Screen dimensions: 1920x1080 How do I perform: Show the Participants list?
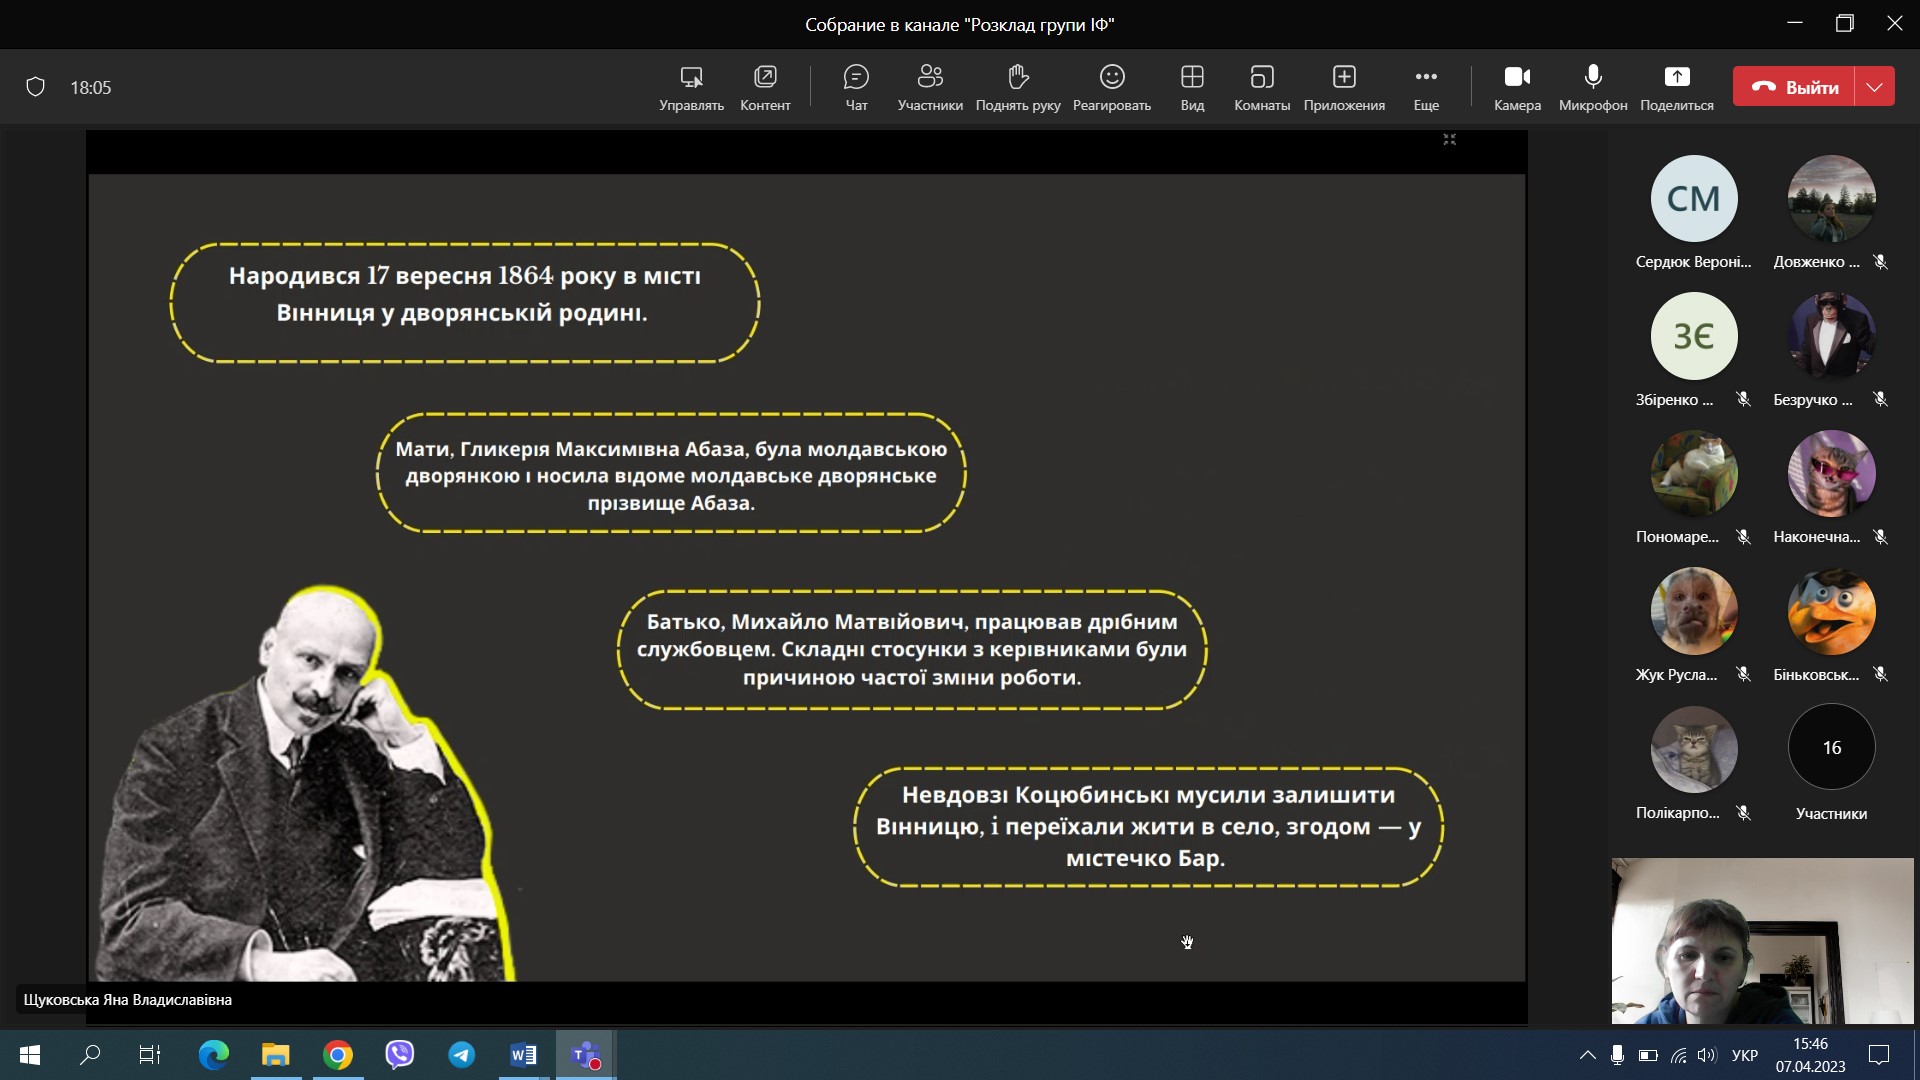click(x=929, y=87)
